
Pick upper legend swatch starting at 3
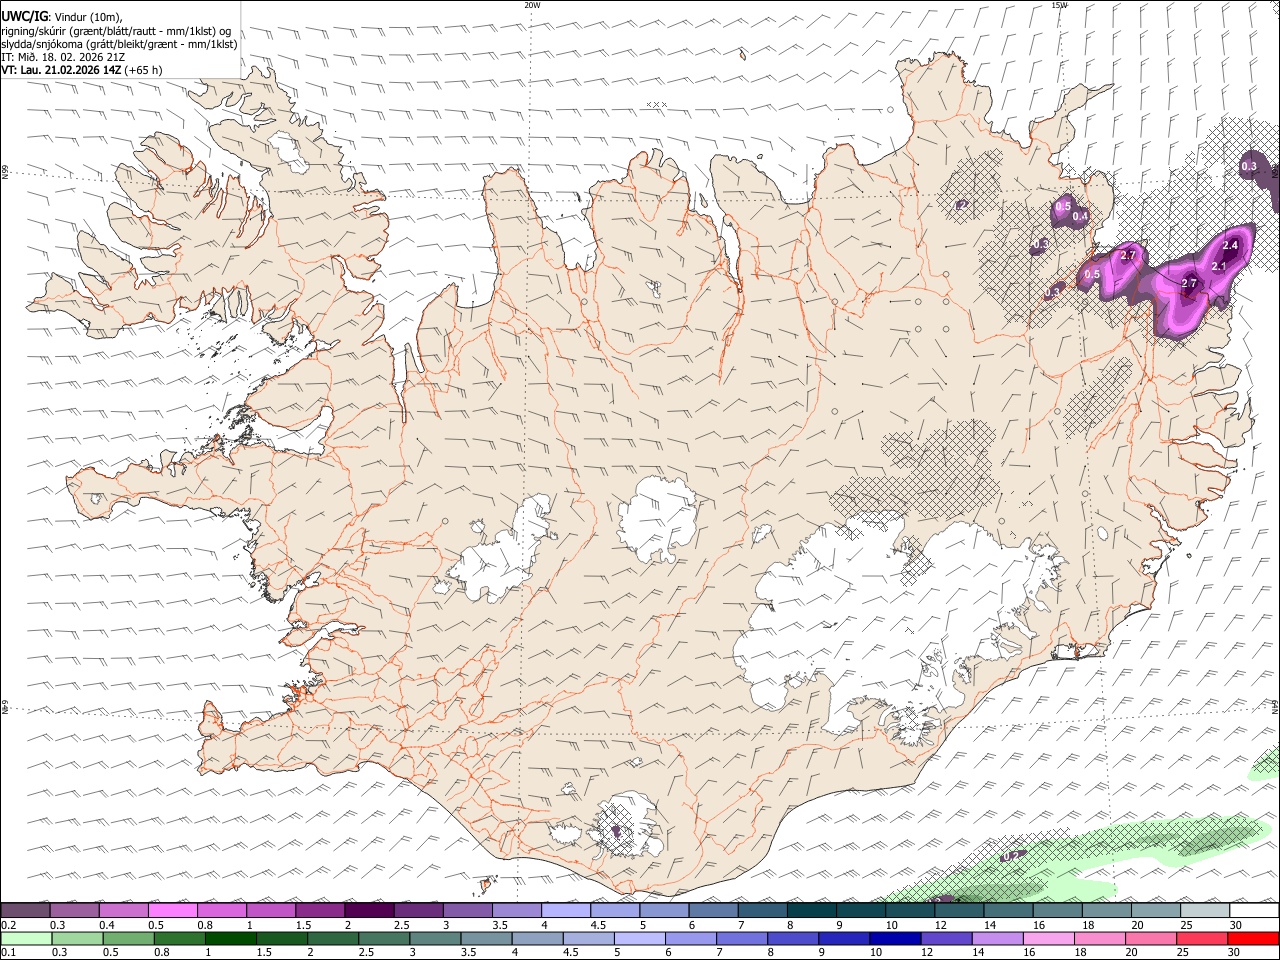467,910
